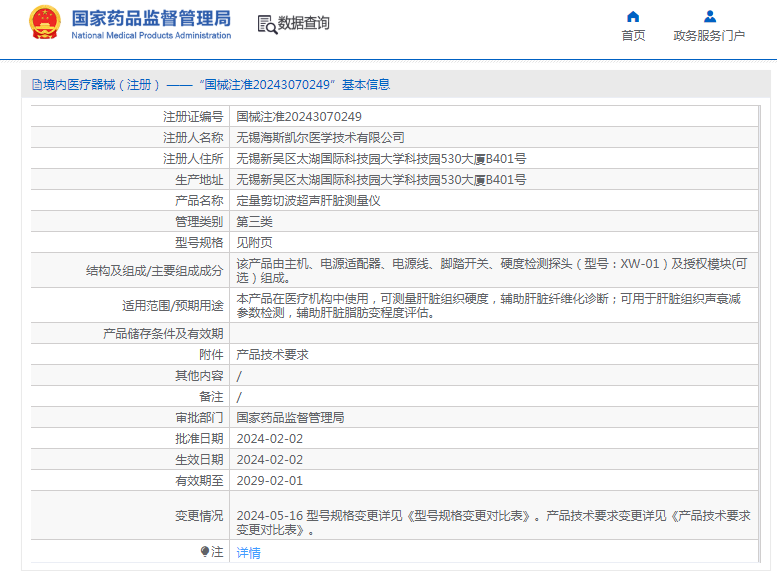The width and height of the screenshot is (777, 571).
Task: Click the 有效期至 row label
Action: coord(199,481)
